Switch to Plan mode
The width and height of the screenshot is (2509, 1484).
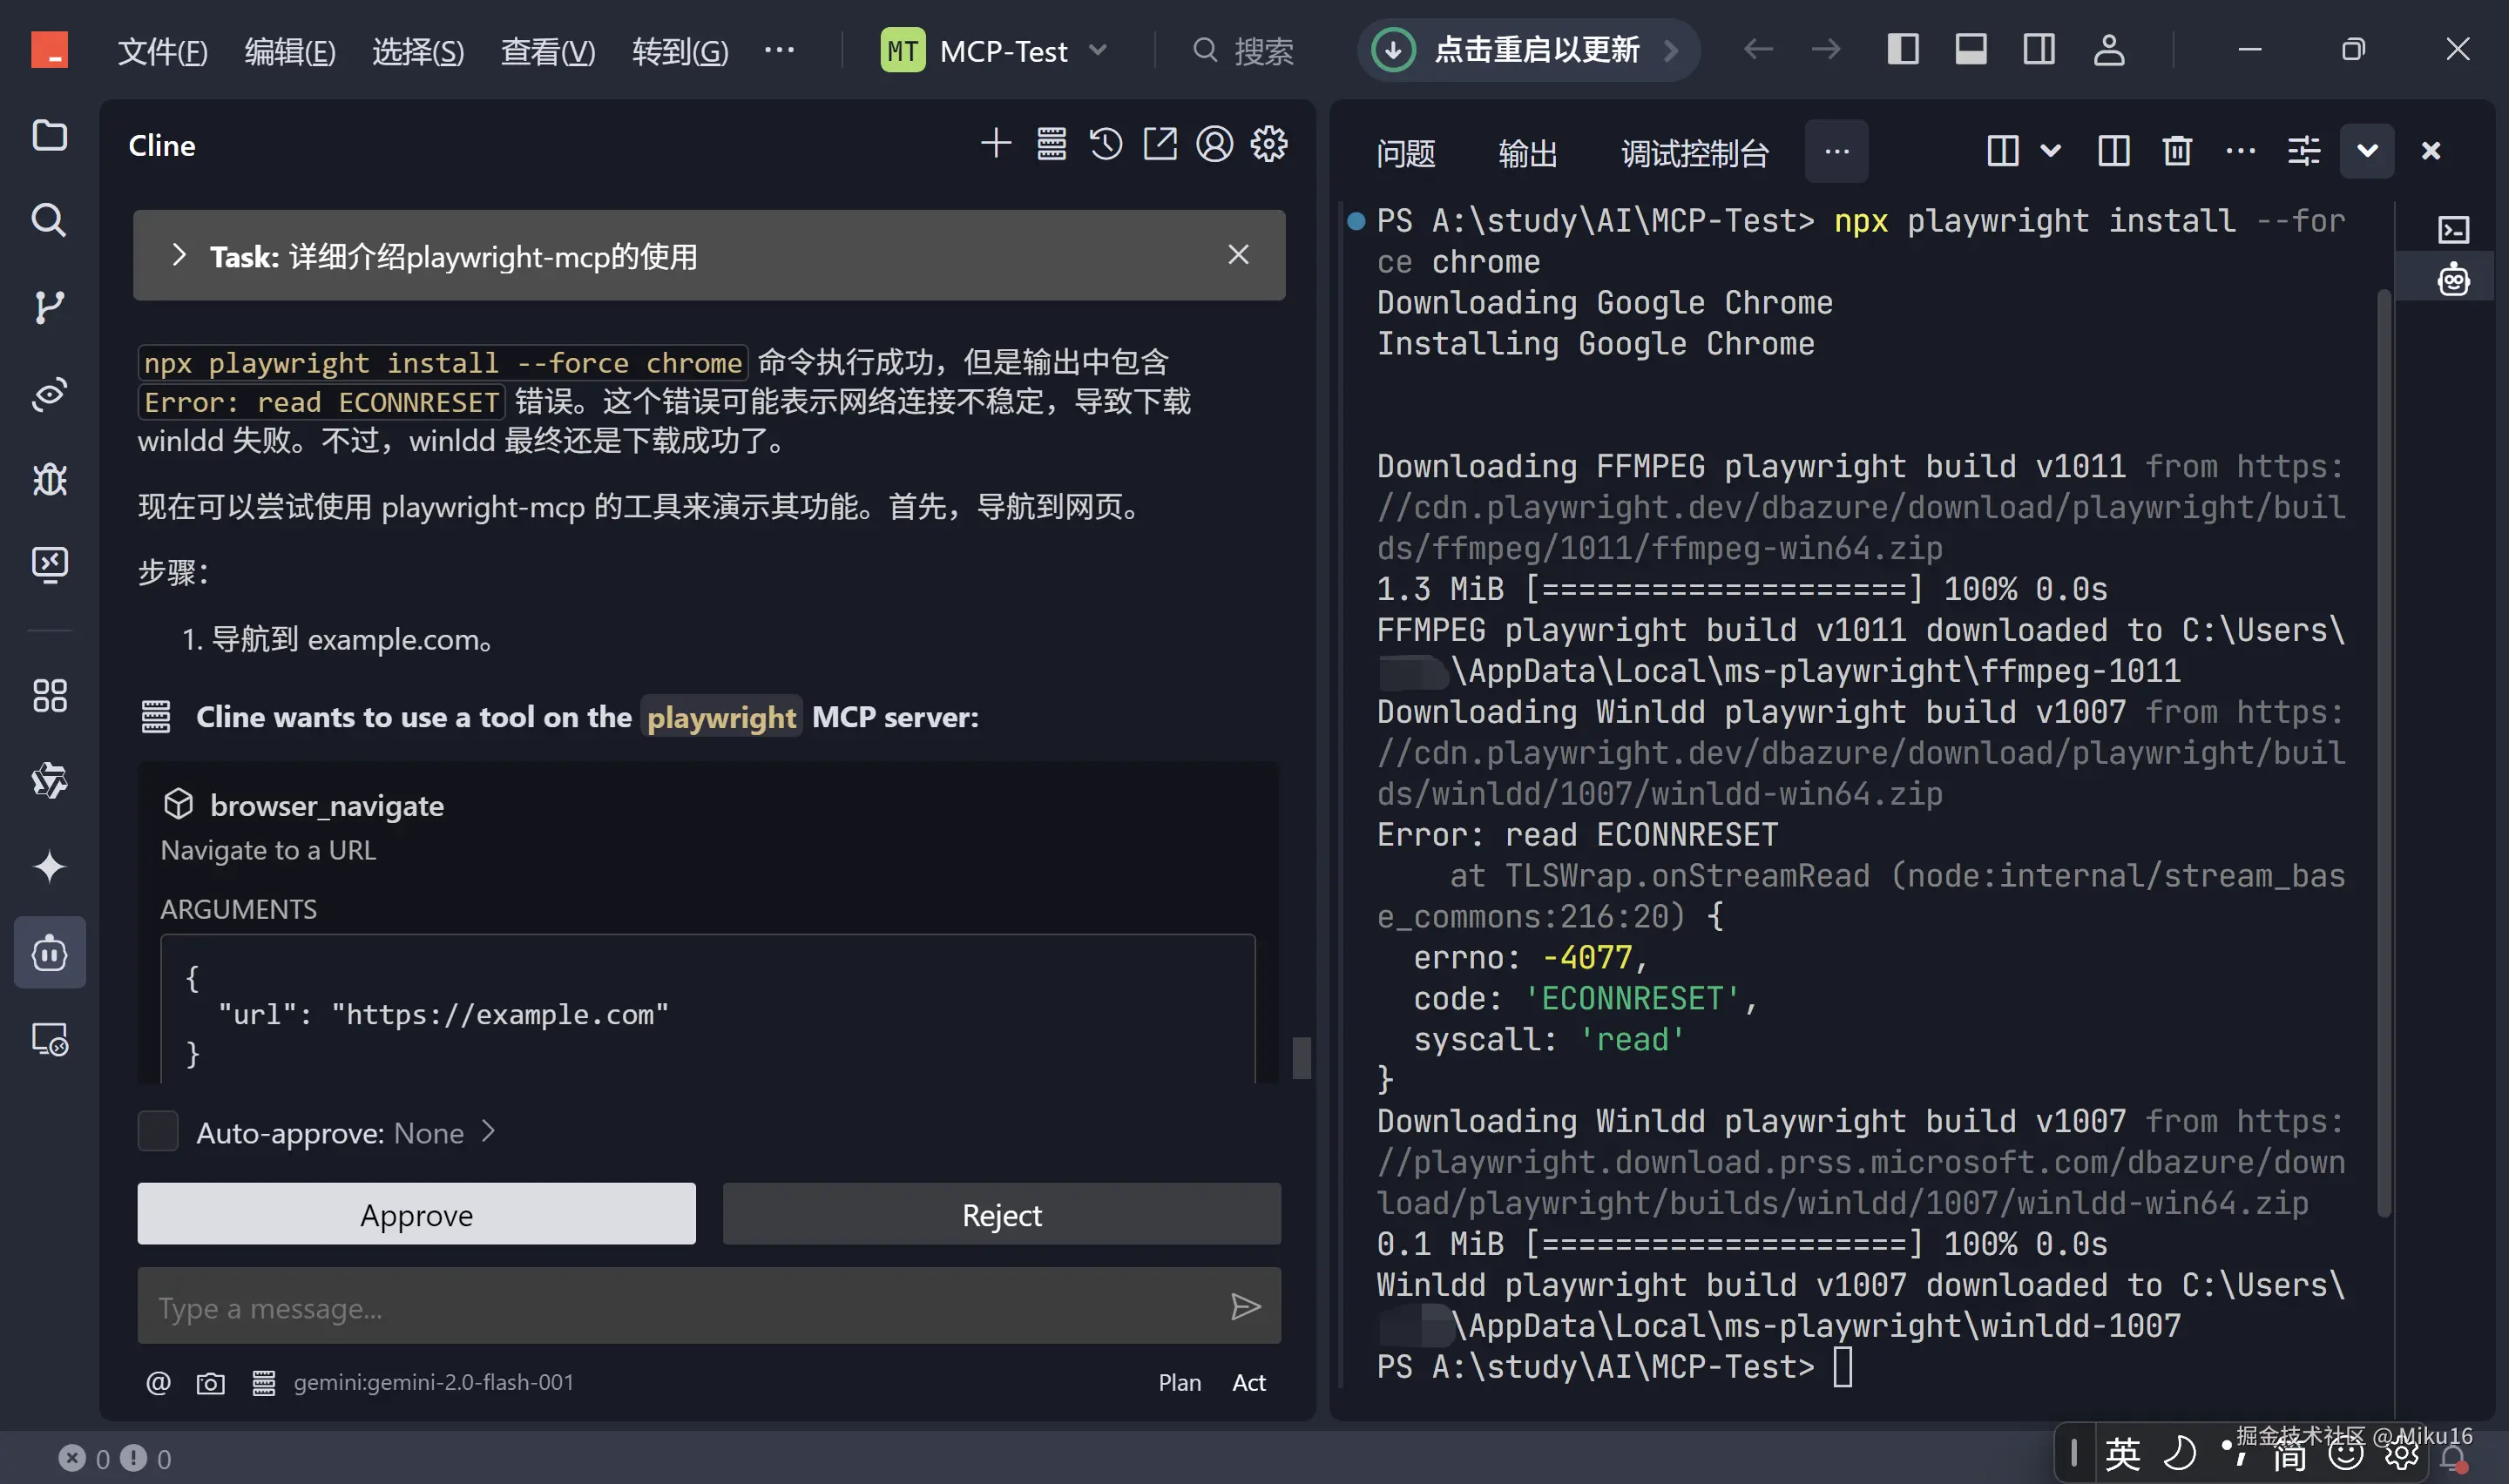pyautogui.click(x=1179, y=1383)
